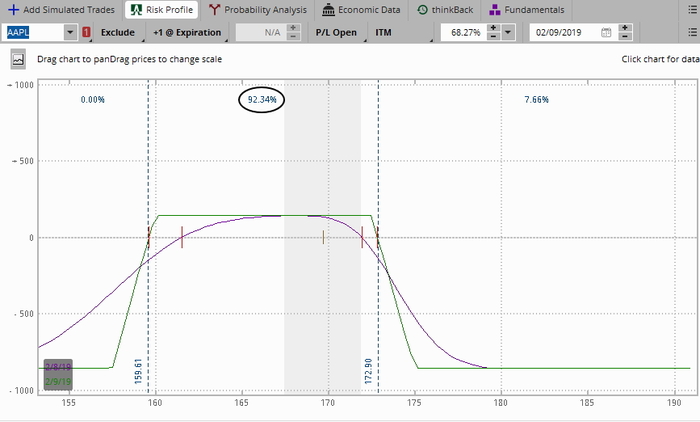Decrease the N/A value with the minus button

click(x=293, y=37)
